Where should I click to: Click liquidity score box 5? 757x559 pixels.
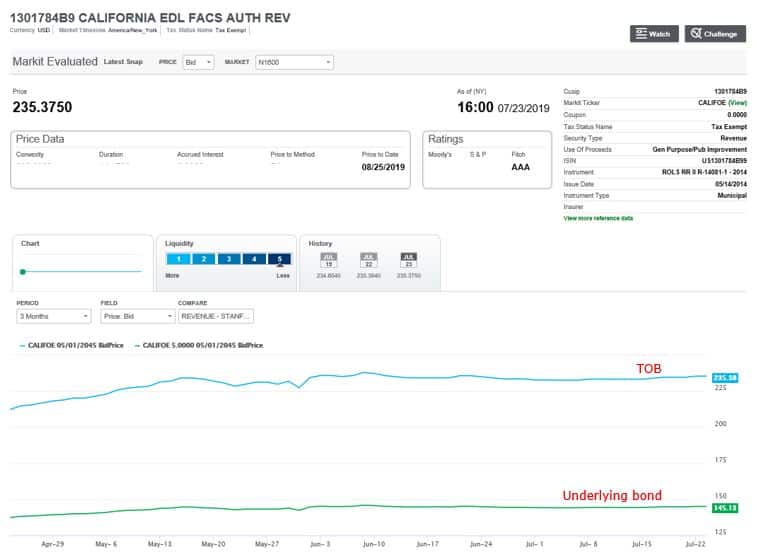[x=280, y=259]
